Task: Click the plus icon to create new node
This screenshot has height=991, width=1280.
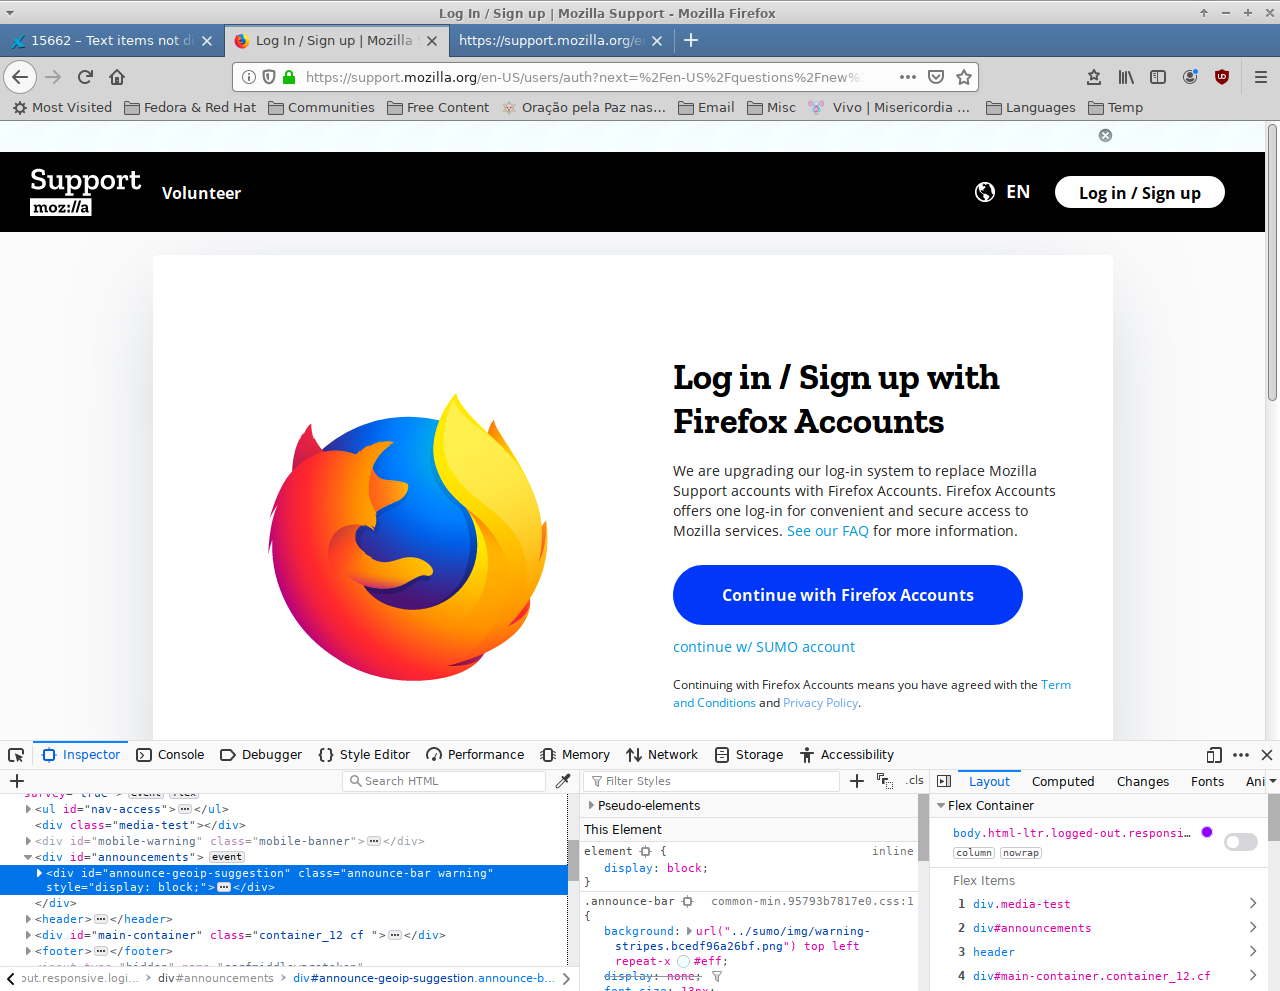Action: point(17,781)
